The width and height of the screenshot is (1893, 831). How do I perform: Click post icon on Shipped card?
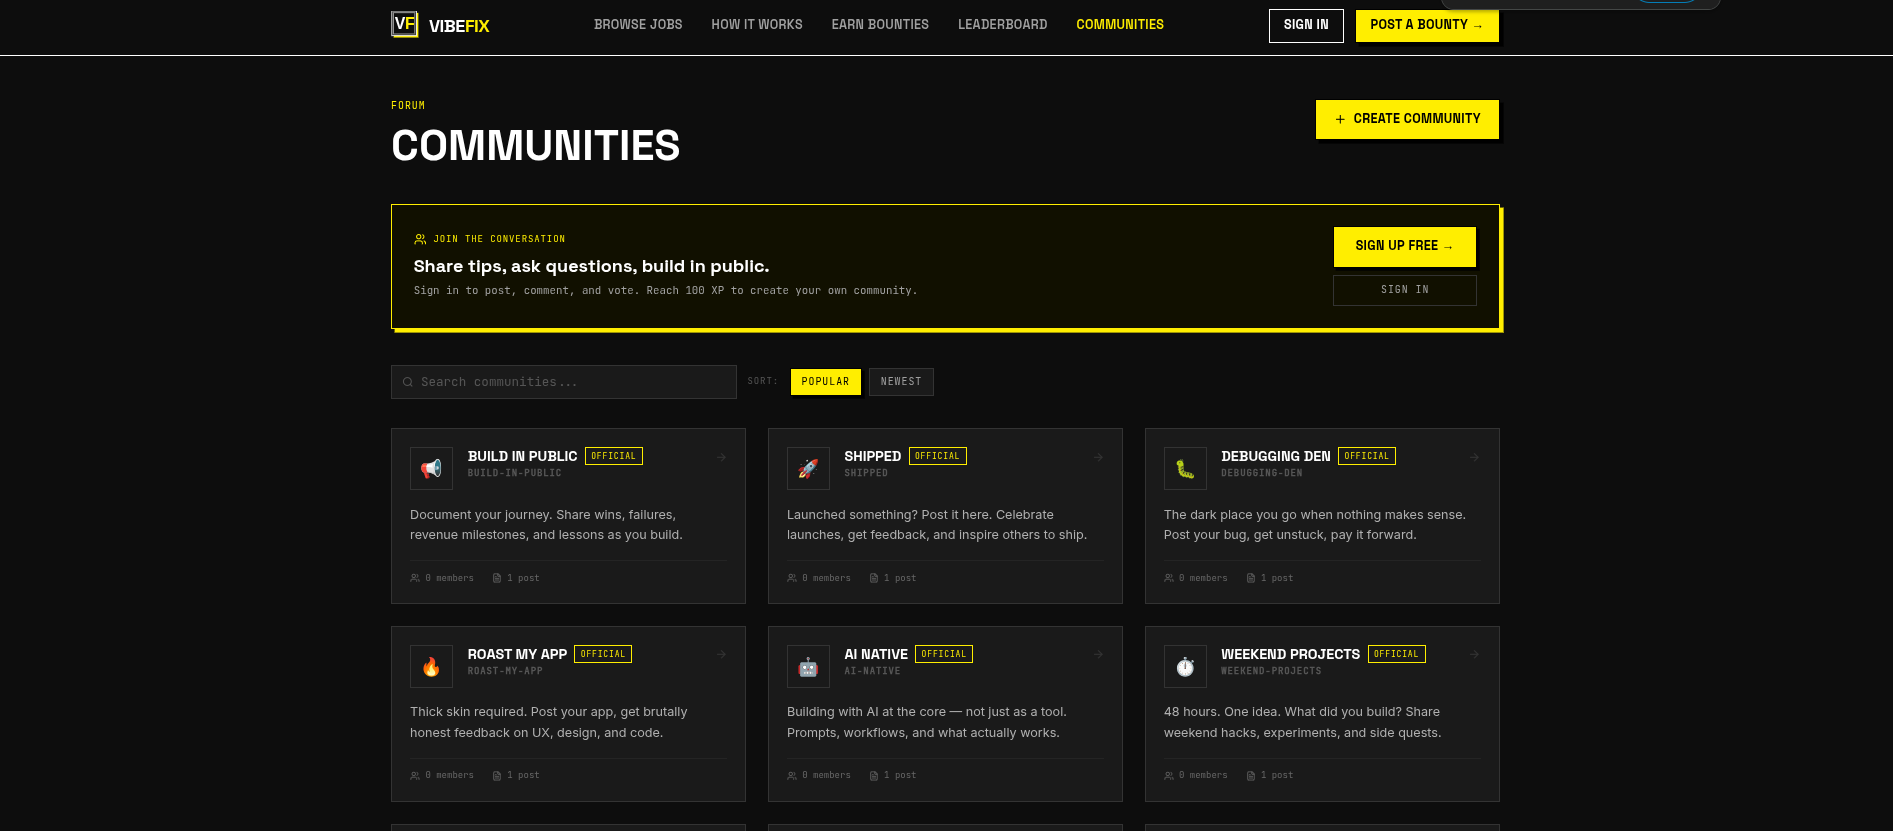coord(874,578)
